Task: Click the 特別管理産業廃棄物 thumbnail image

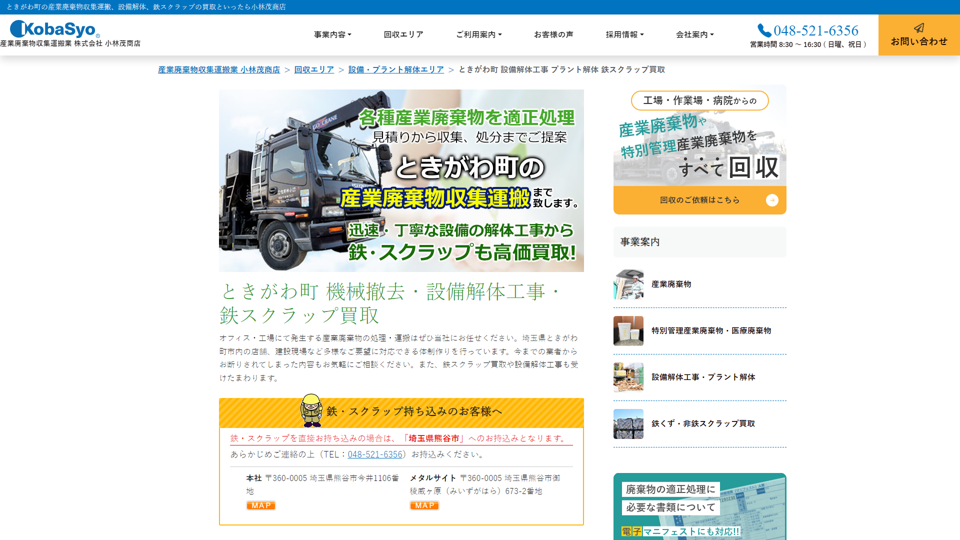Action: [628, 331]
